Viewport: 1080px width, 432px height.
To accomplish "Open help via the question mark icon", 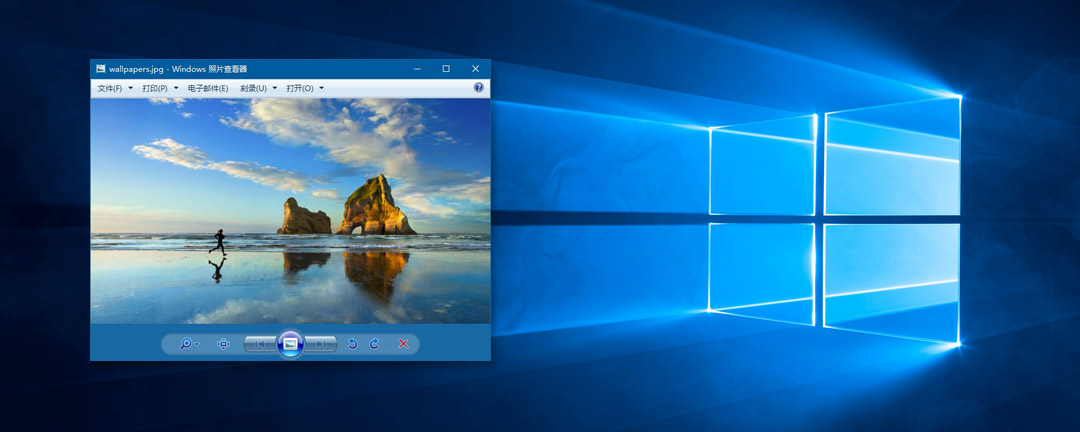I will (479, 88).
